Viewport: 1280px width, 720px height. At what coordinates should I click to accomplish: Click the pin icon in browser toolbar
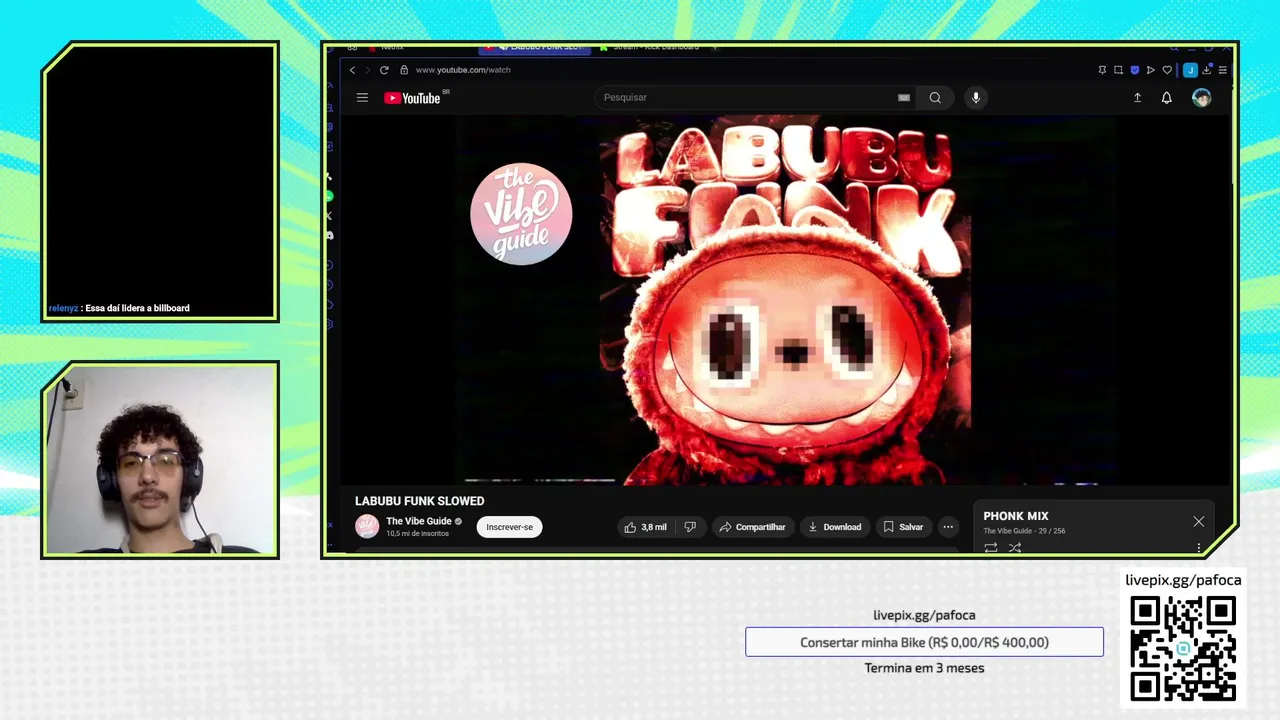pos(1102,70)
